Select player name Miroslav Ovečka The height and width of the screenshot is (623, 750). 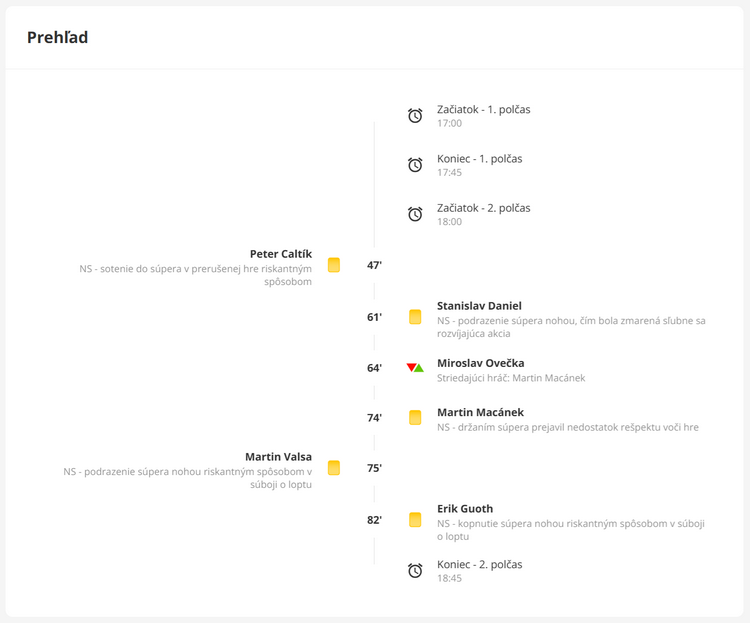point(481,363)
